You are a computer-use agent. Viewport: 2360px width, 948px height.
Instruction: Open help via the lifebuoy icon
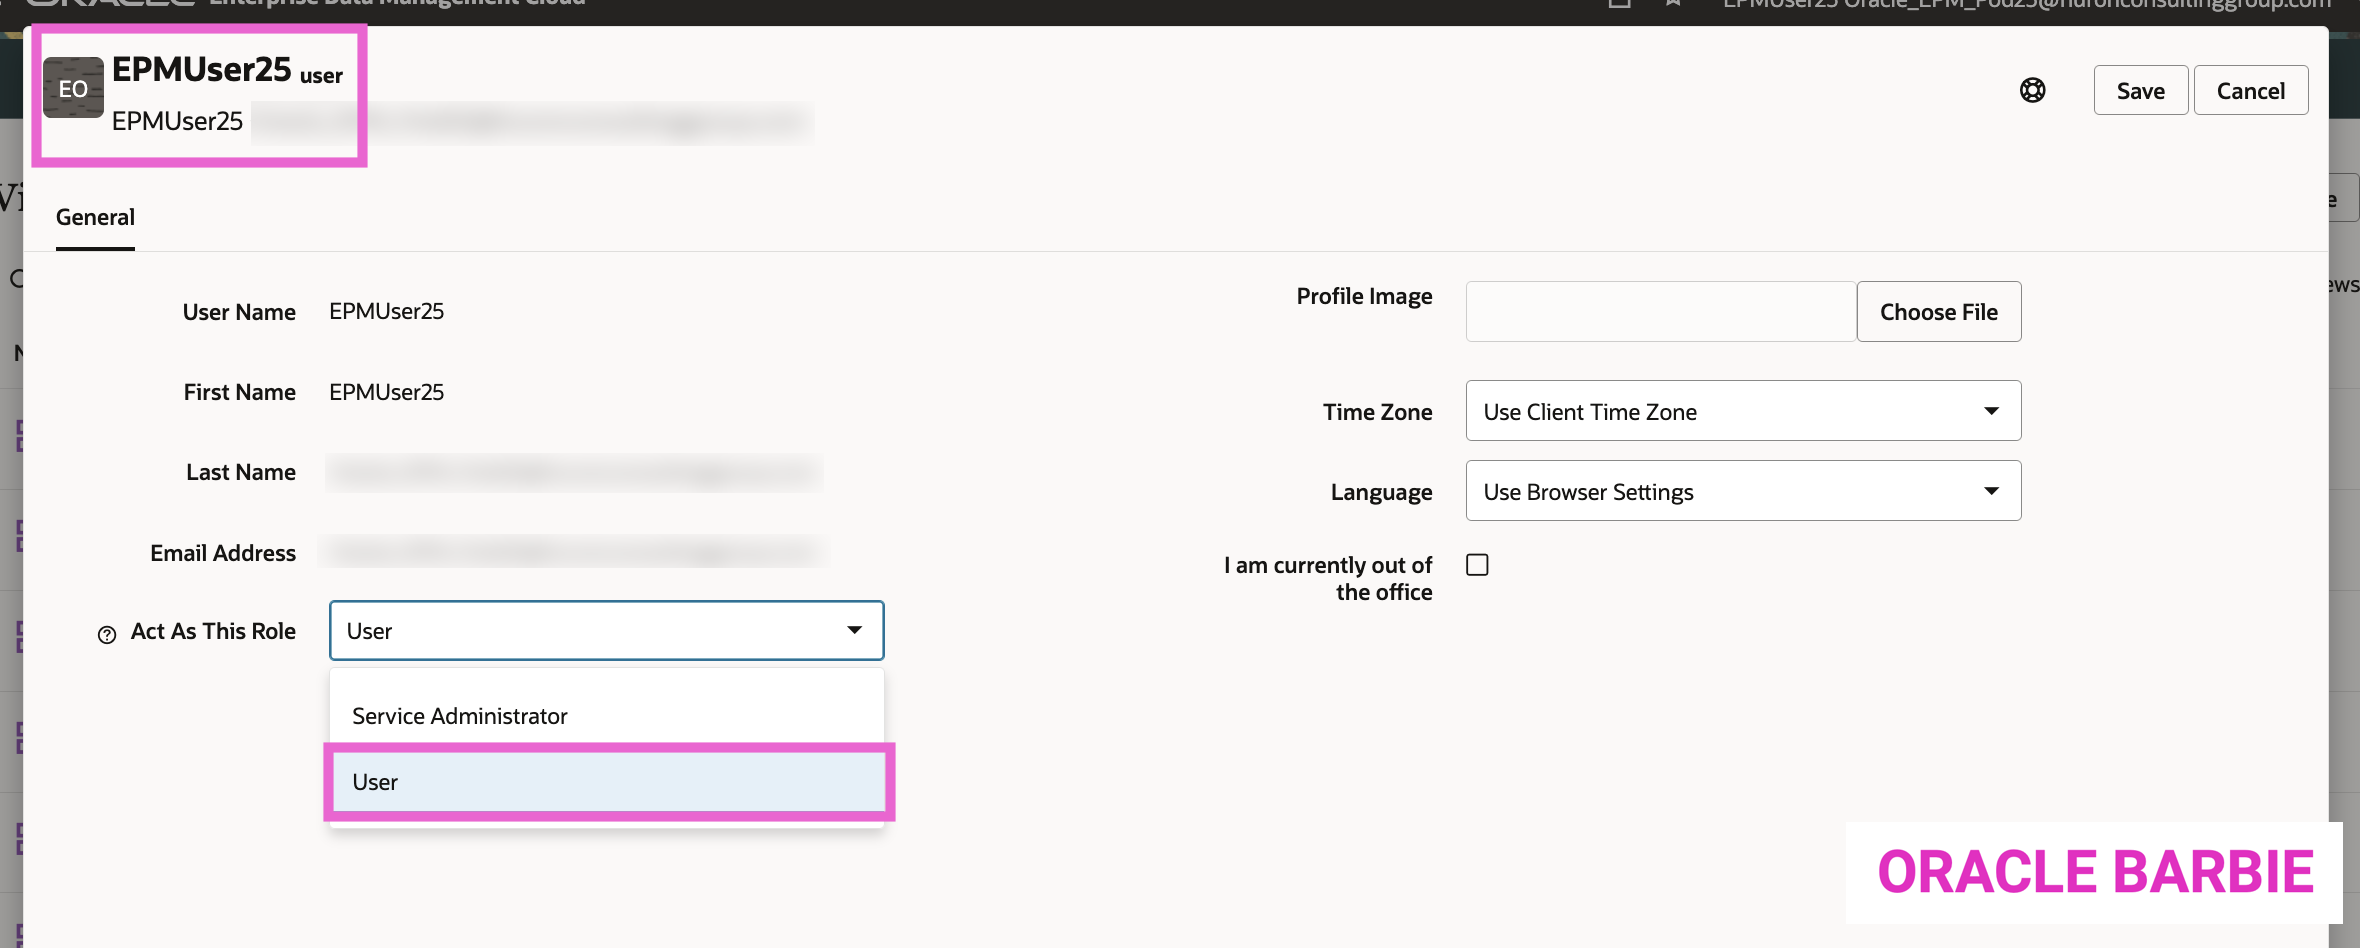2032,90
